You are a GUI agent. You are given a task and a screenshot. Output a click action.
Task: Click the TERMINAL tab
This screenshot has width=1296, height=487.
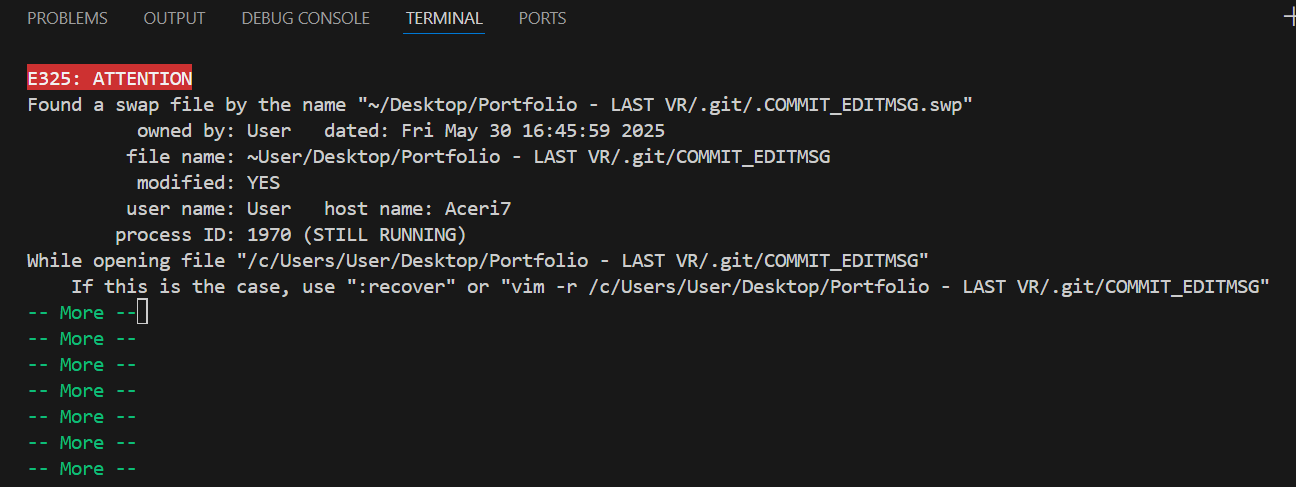[x=444, y=18]
